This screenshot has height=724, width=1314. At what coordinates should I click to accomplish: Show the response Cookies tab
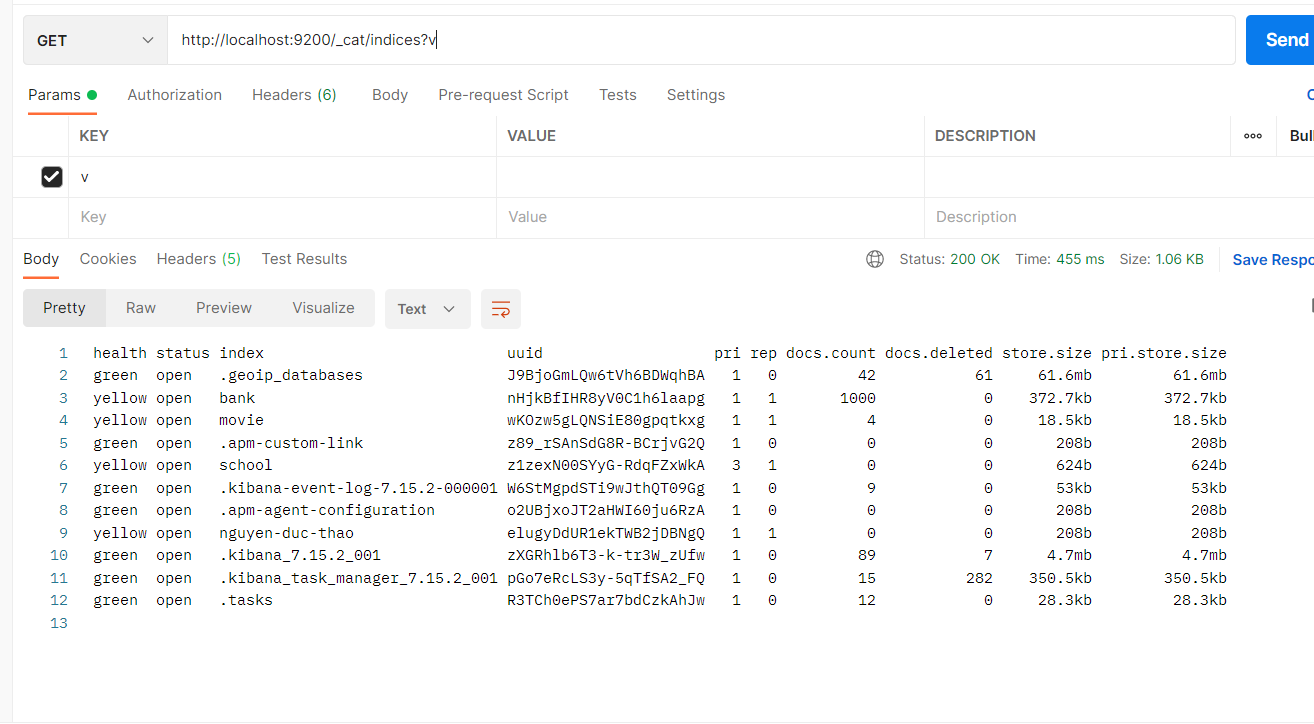tap(108, 259)
